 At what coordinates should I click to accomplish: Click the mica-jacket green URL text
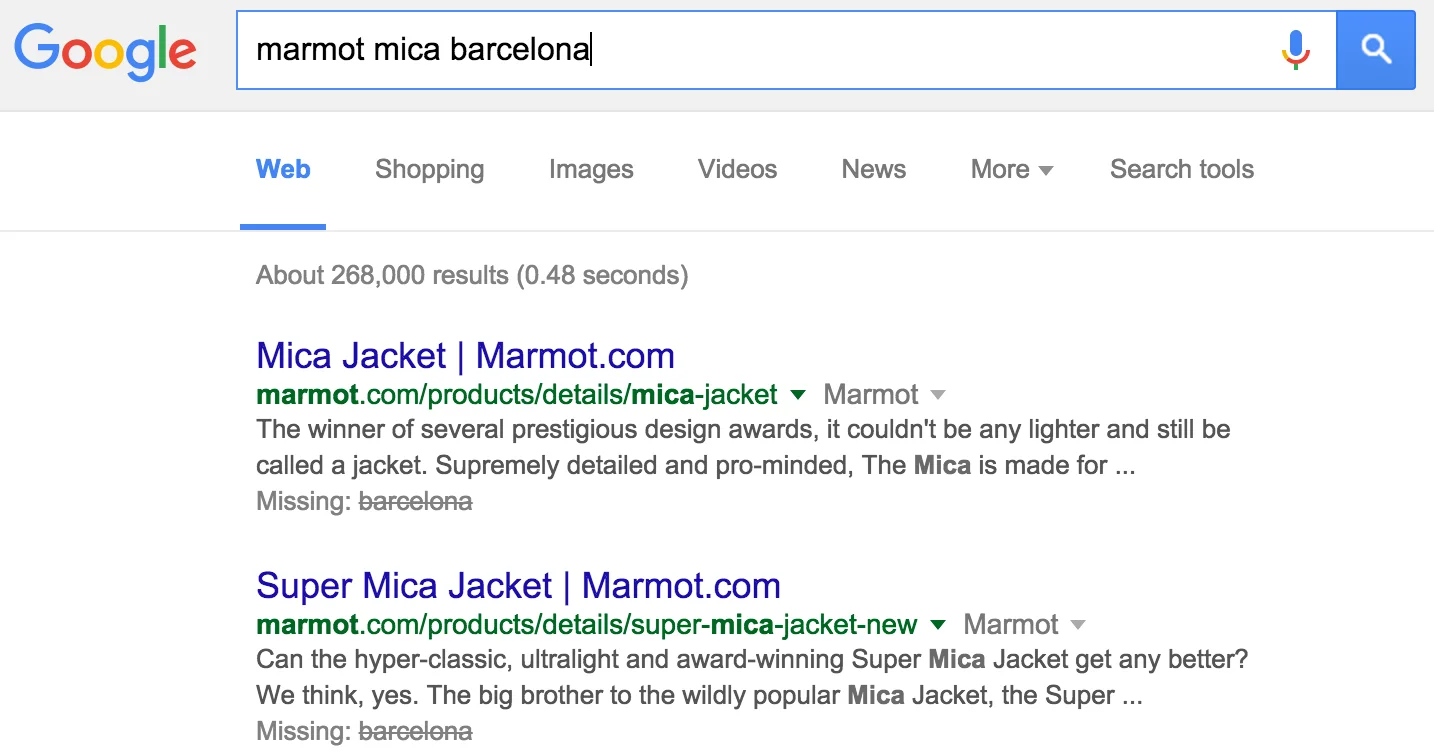pos(516,395)
